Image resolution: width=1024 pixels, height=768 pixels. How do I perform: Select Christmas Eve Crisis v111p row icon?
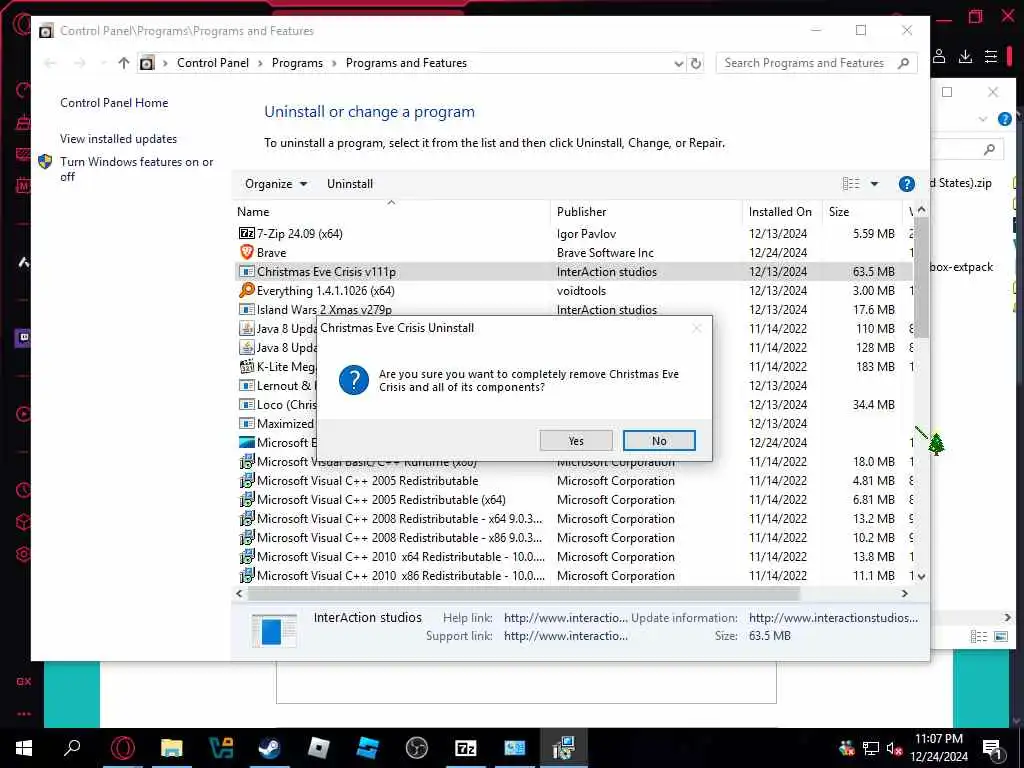(x=246, y=271)
